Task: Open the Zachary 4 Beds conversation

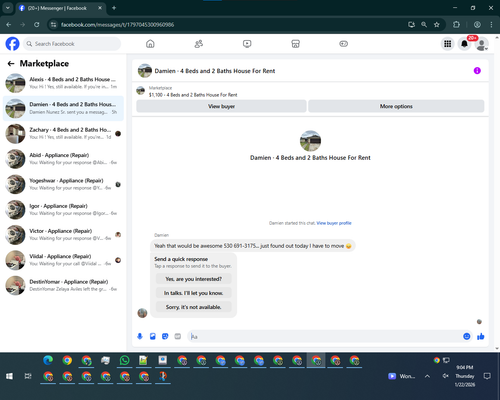Action: pos(63,134)
